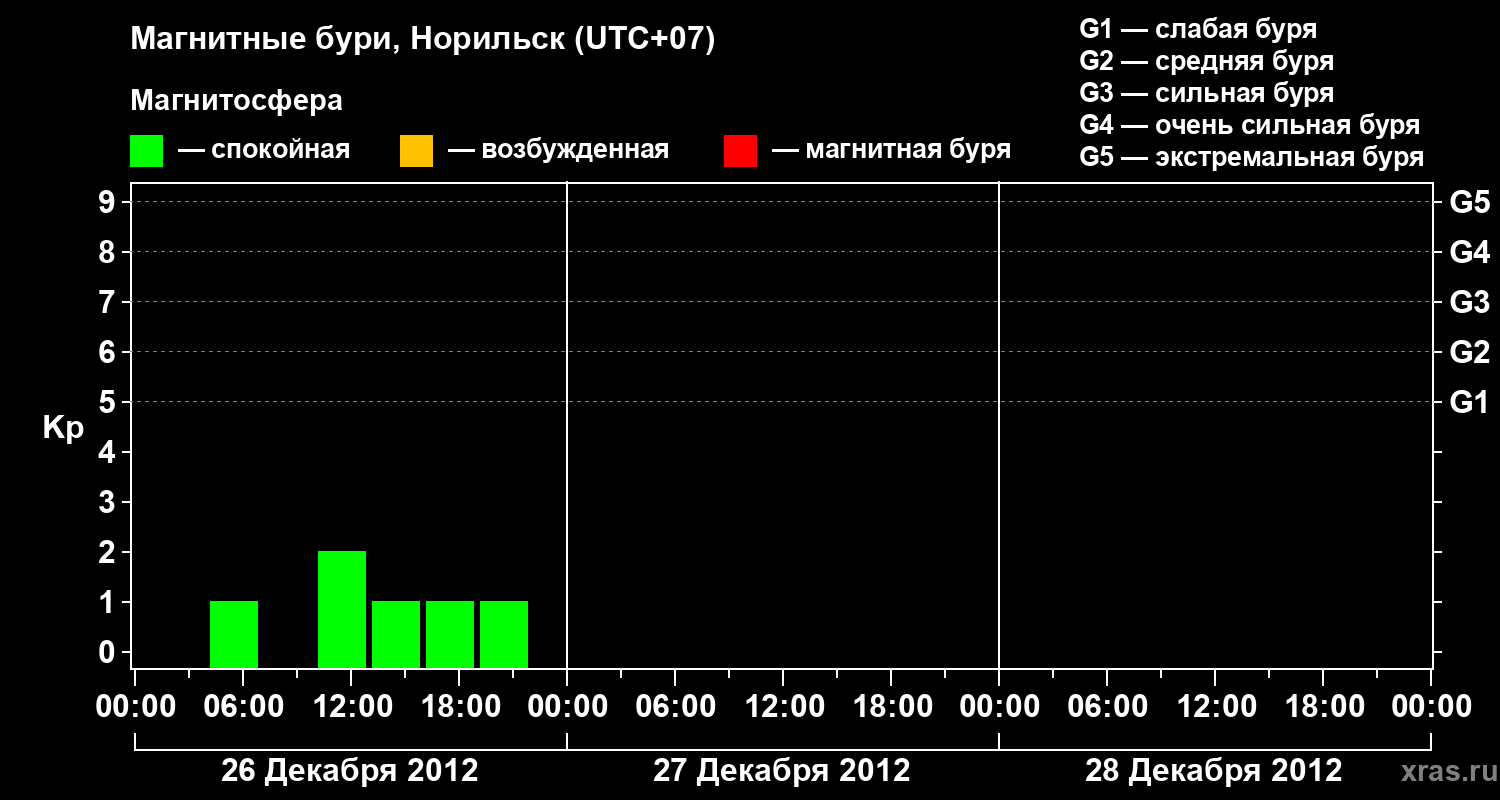Click the '27 Декабря 2012' date label
Screen dimensions: 1500x800
(782, 771)
